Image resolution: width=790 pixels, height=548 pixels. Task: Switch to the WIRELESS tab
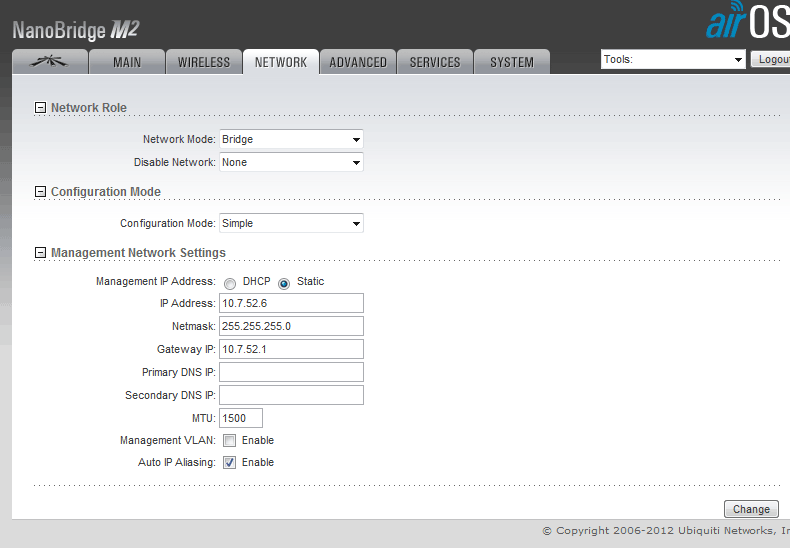(204, 61)
